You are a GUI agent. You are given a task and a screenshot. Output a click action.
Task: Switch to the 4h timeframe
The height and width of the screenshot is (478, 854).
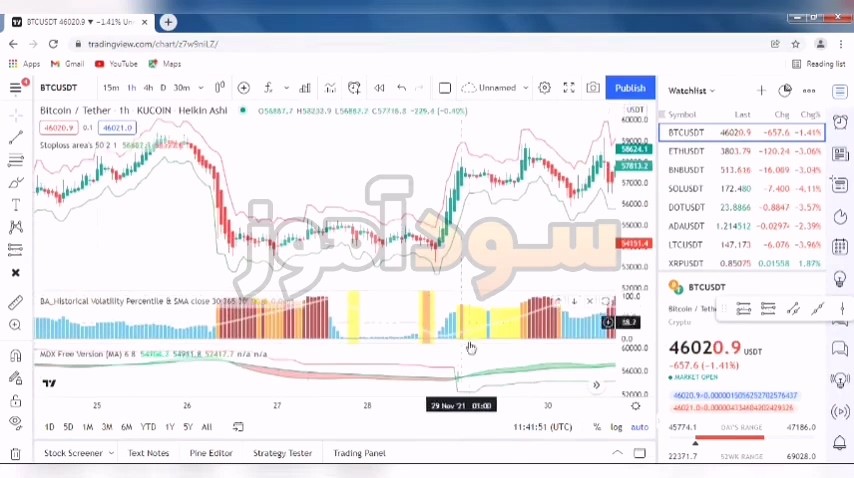tap(148, 88)
